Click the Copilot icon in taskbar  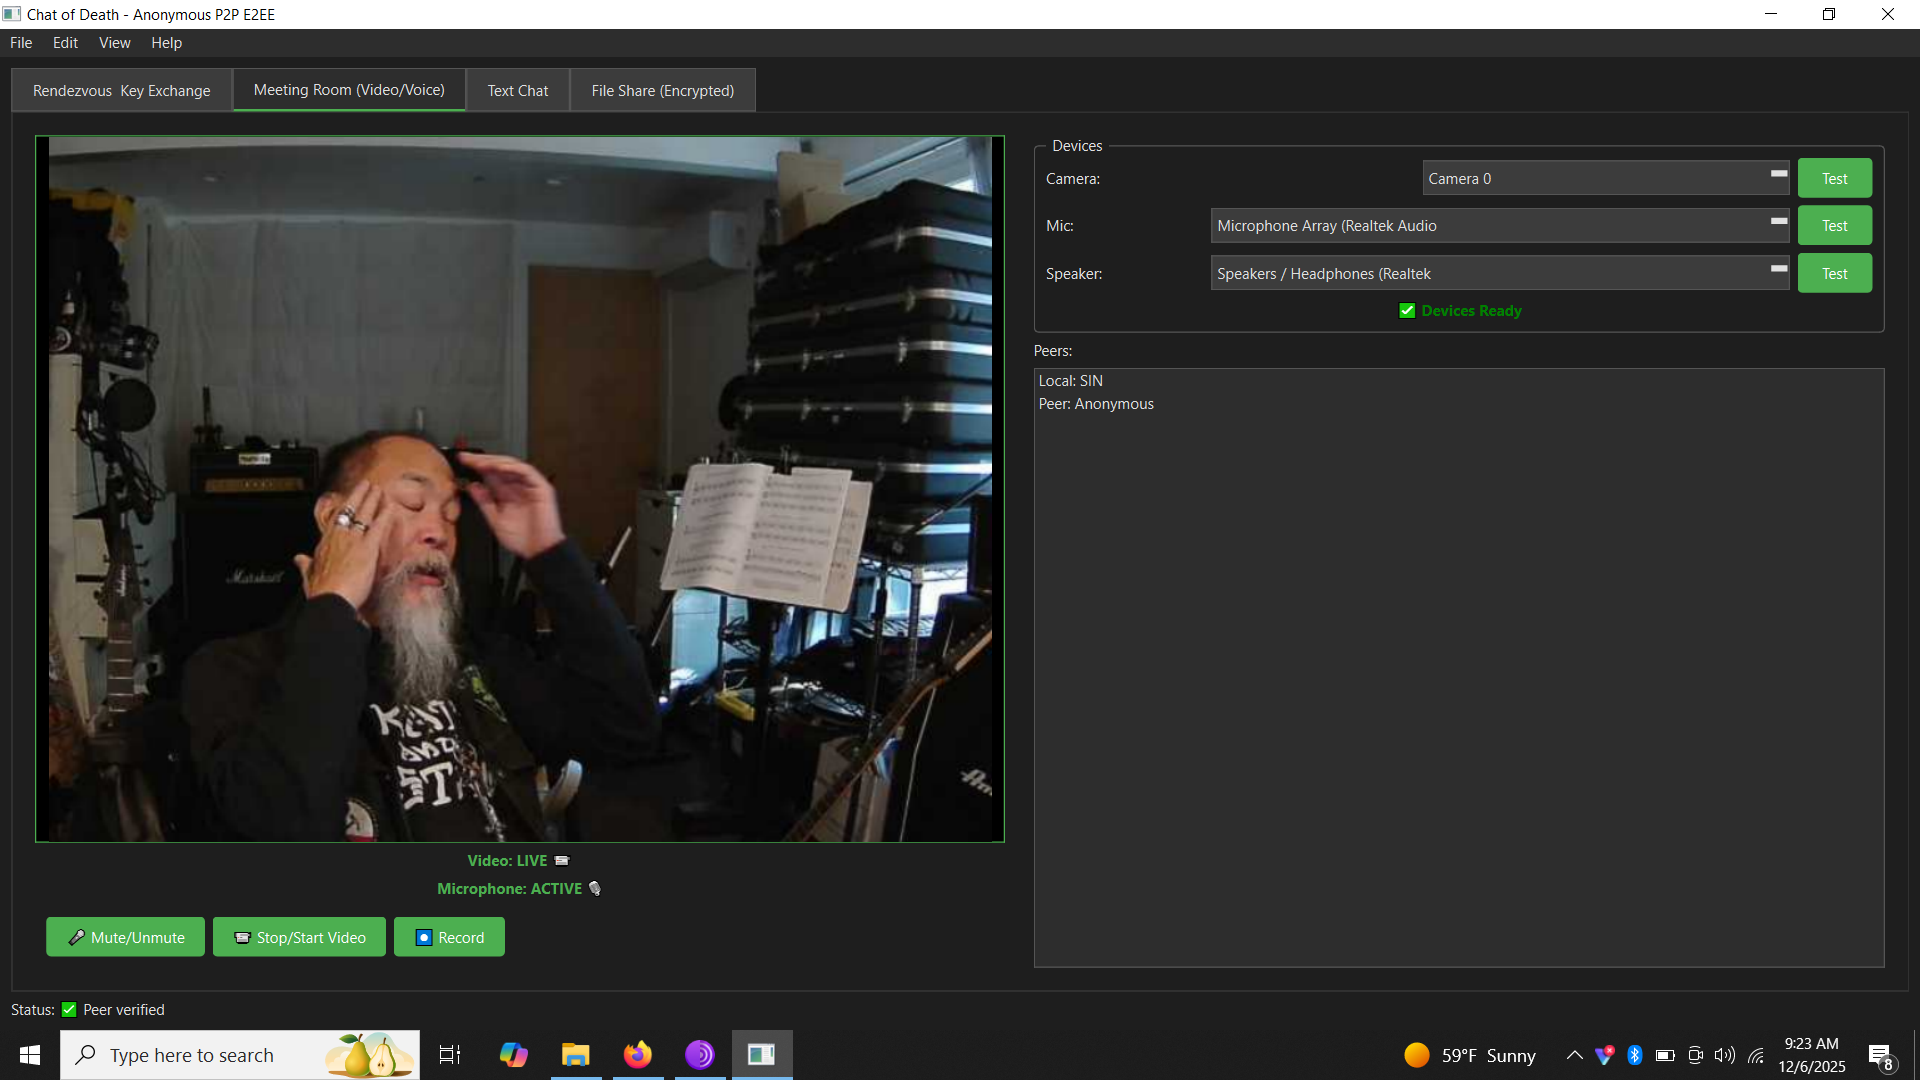[x=513, y=1055]
